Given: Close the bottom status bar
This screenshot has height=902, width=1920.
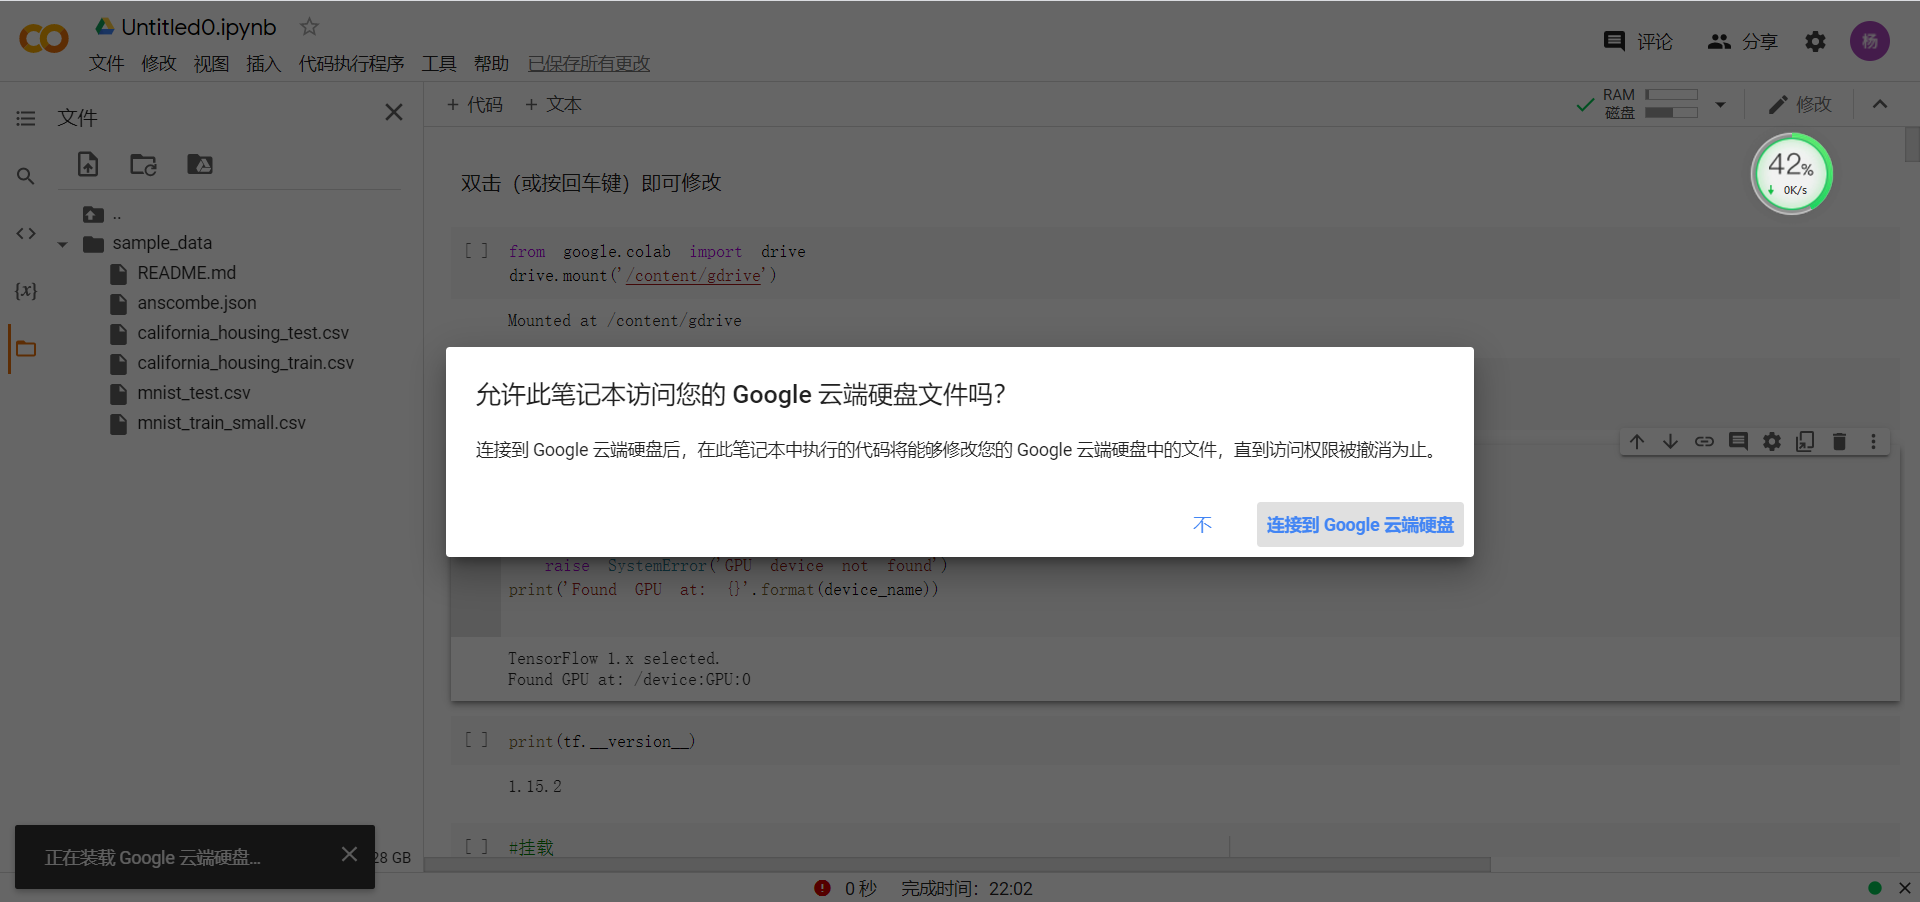Looking at the screenshot, I should click(x=1905, y=888).
